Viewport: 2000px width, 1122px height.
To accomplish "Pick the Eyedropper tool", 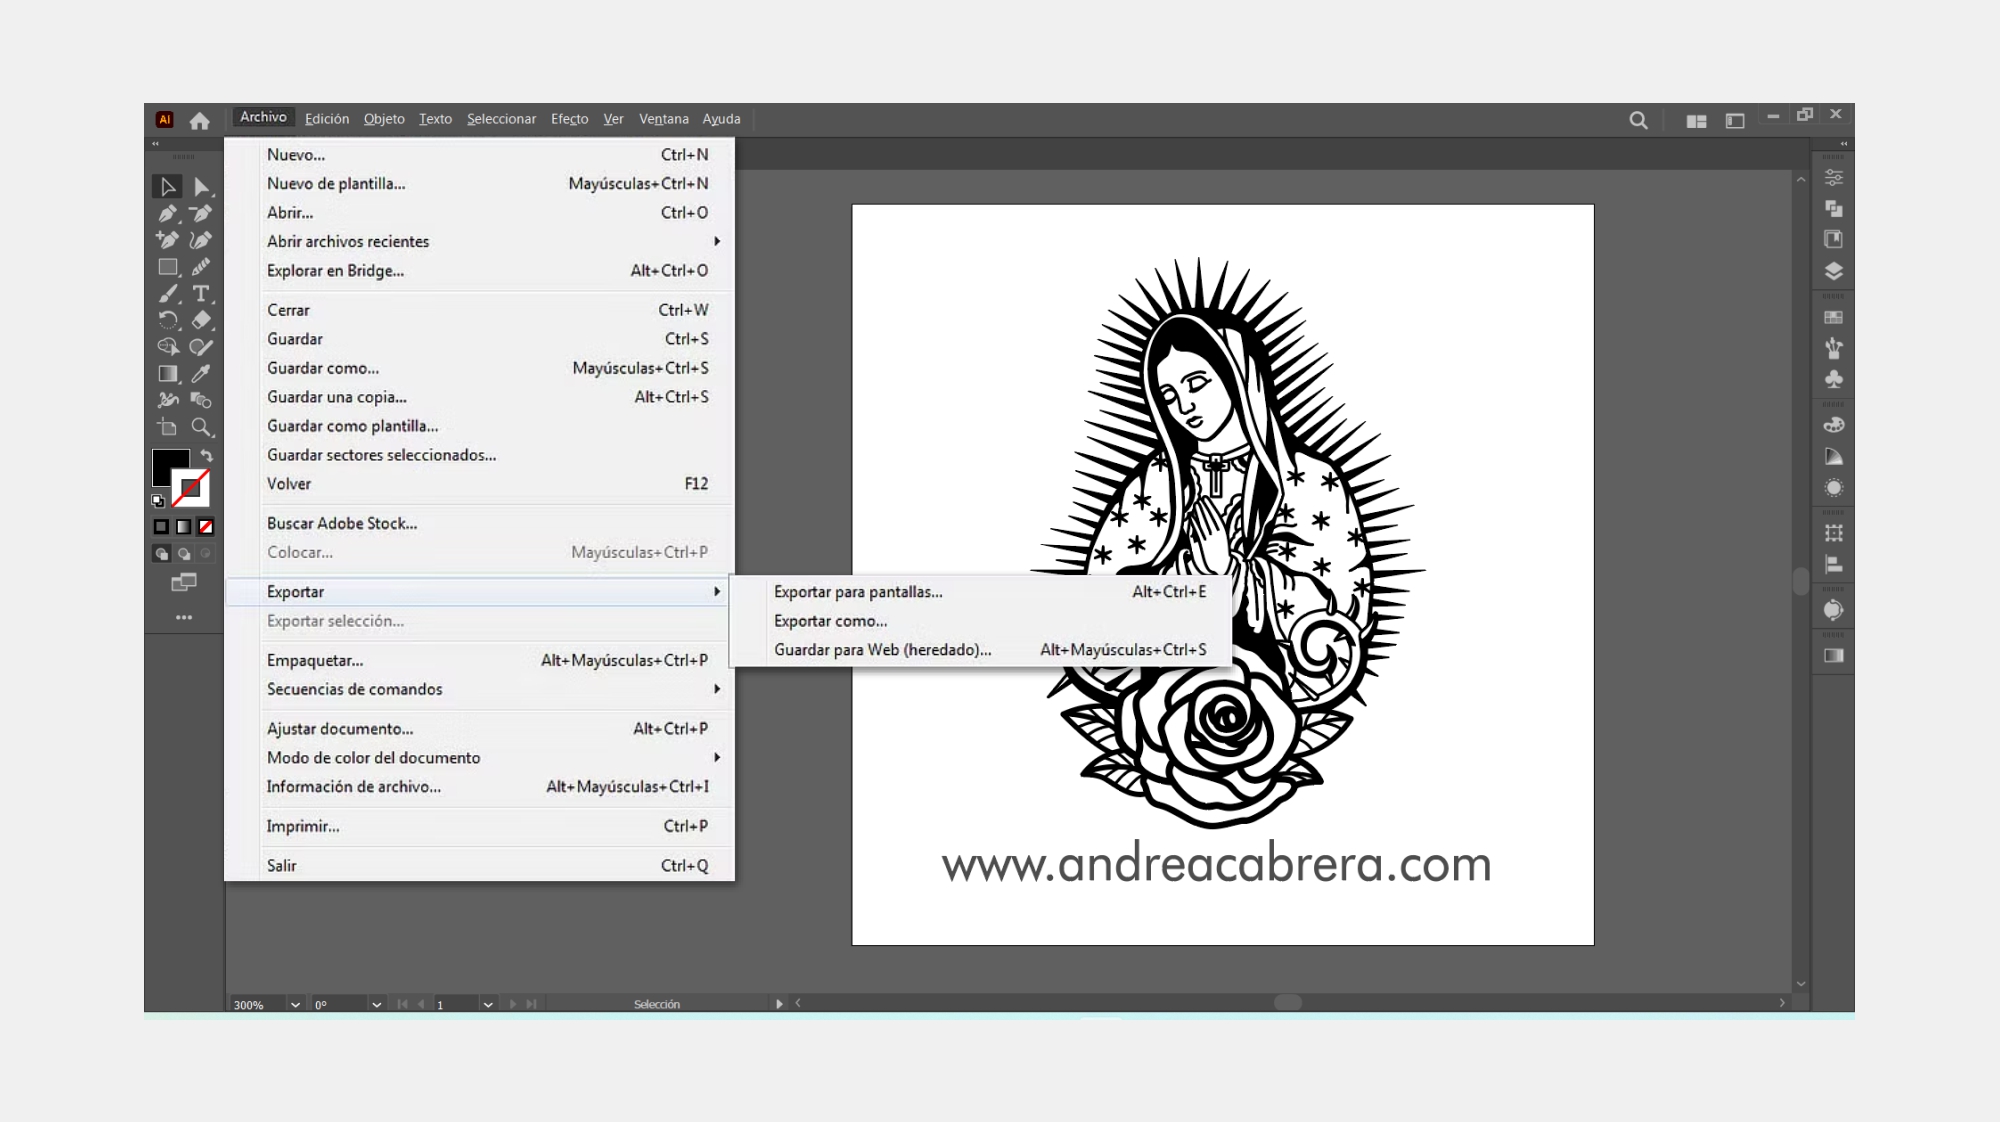I will (201, 374).
